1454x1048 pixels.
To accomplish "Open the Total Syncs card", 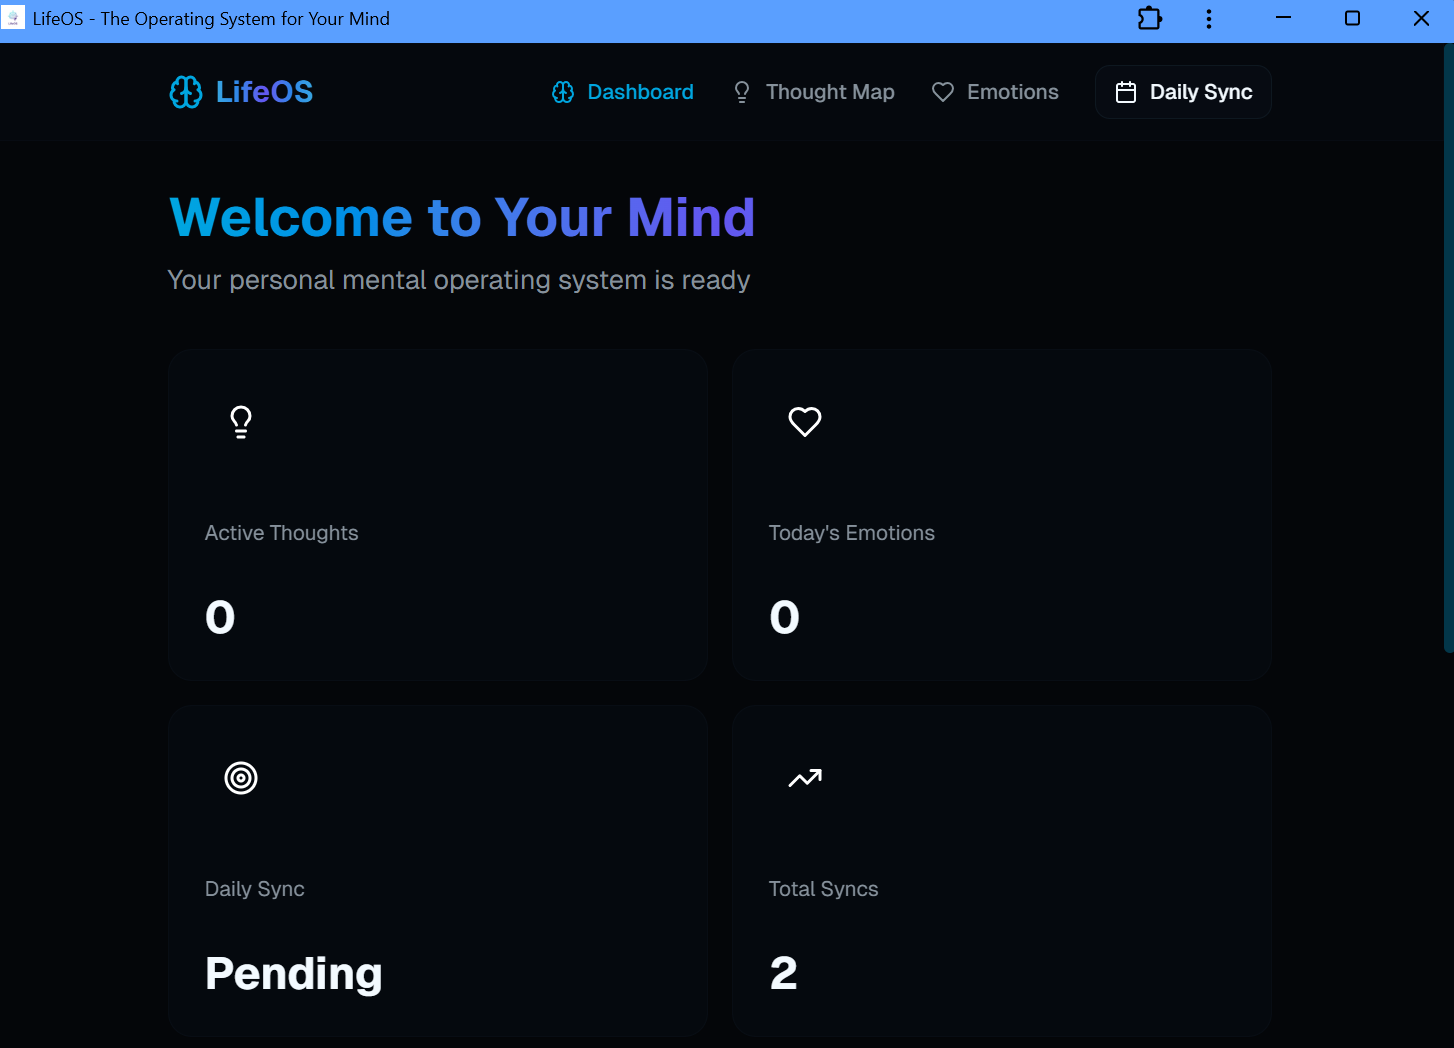I will [1001, 870].
